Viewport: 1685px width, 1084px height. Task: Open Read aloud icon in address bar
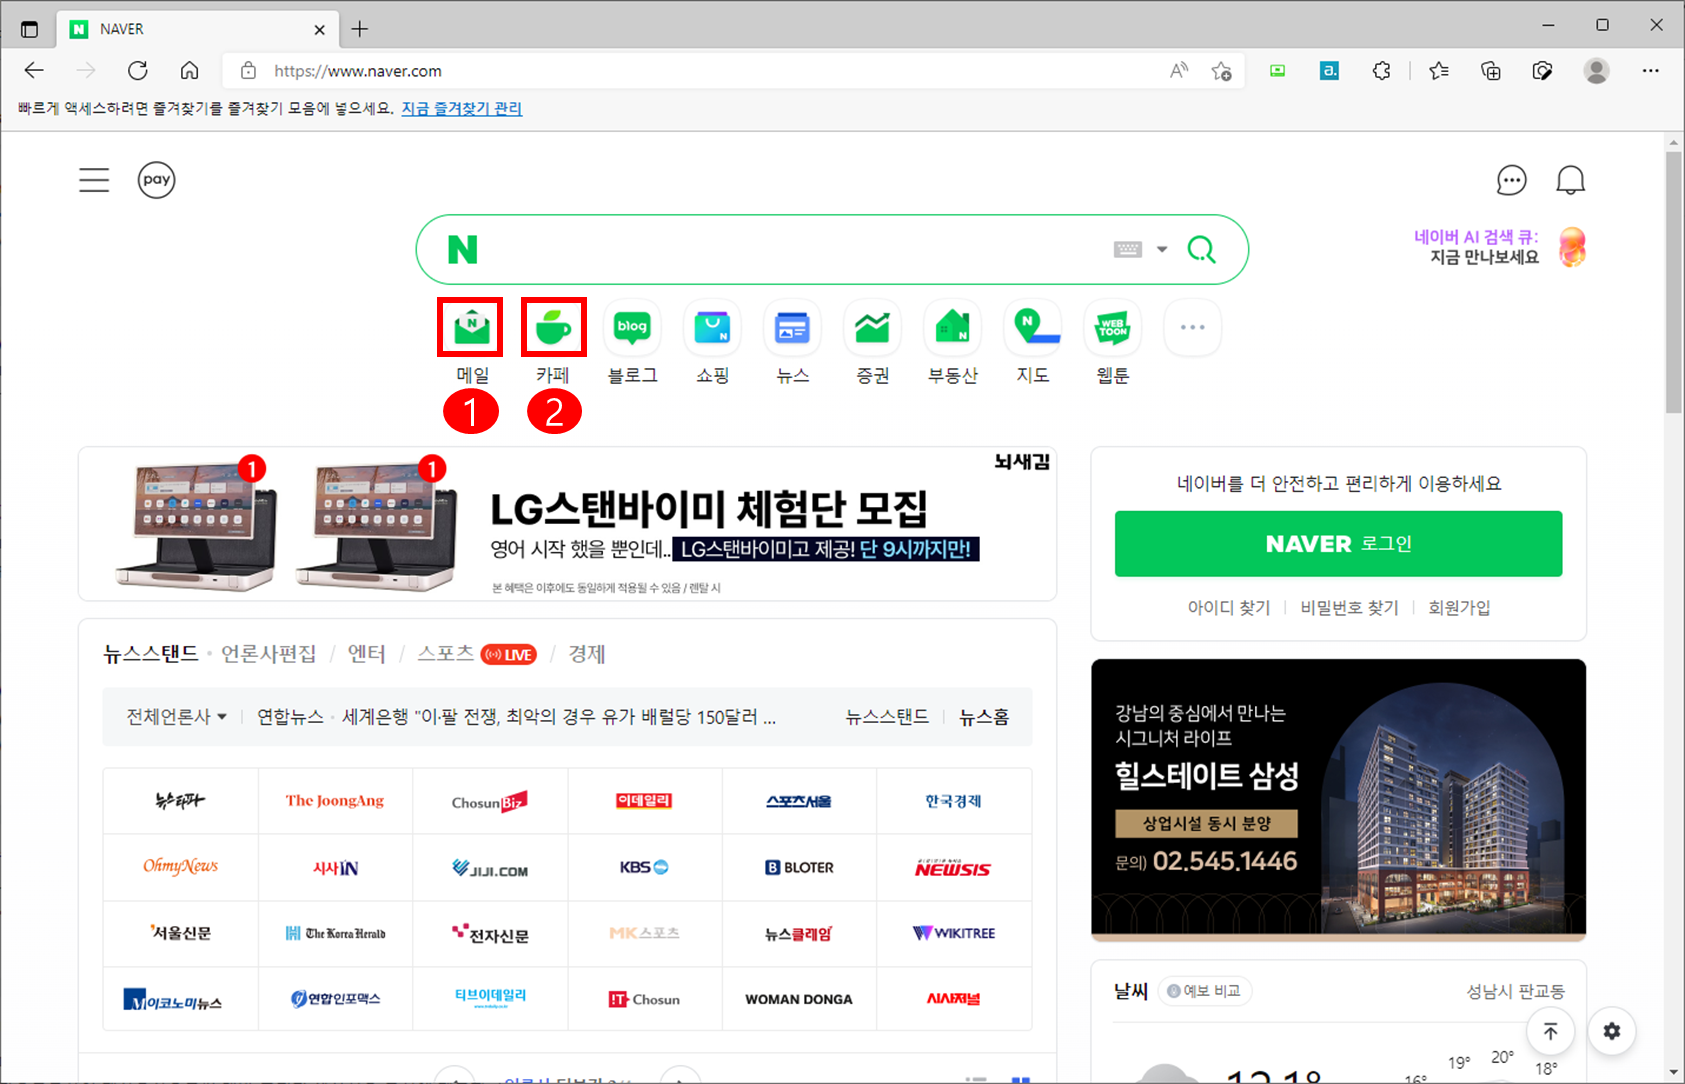point(1179,70)
